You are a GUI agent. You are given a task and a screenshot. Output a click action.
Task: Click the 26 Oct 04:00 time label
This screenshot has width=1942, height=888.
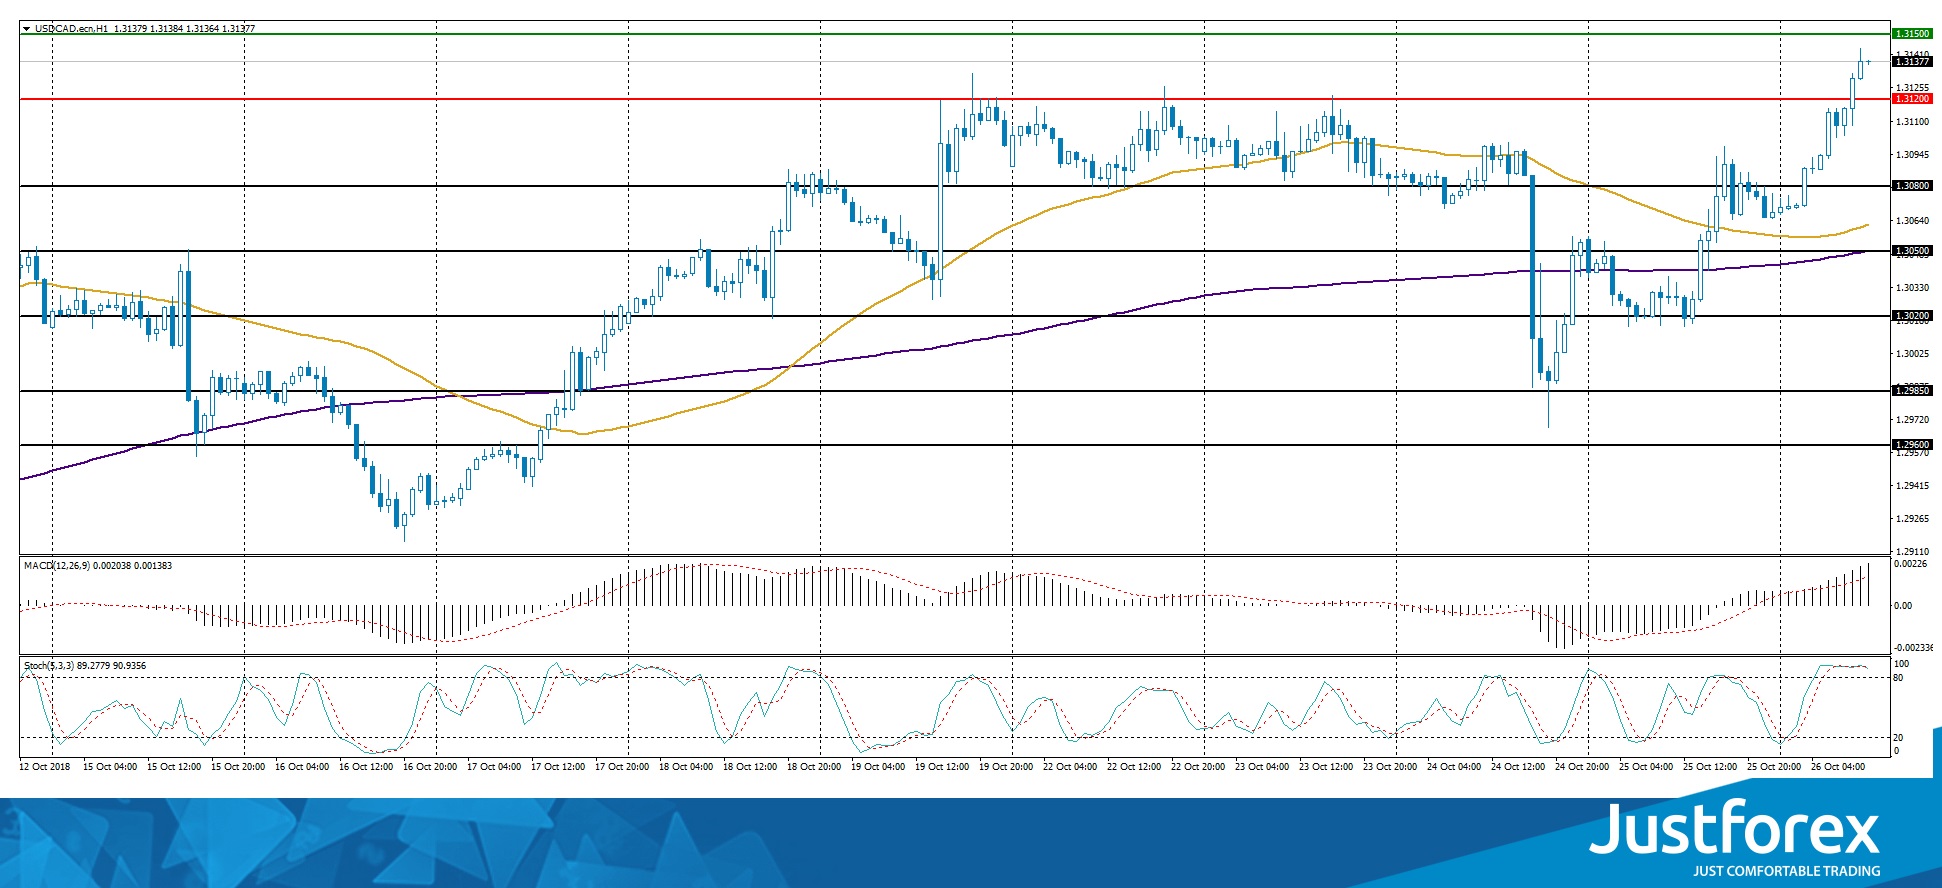tap(1838, 767)
